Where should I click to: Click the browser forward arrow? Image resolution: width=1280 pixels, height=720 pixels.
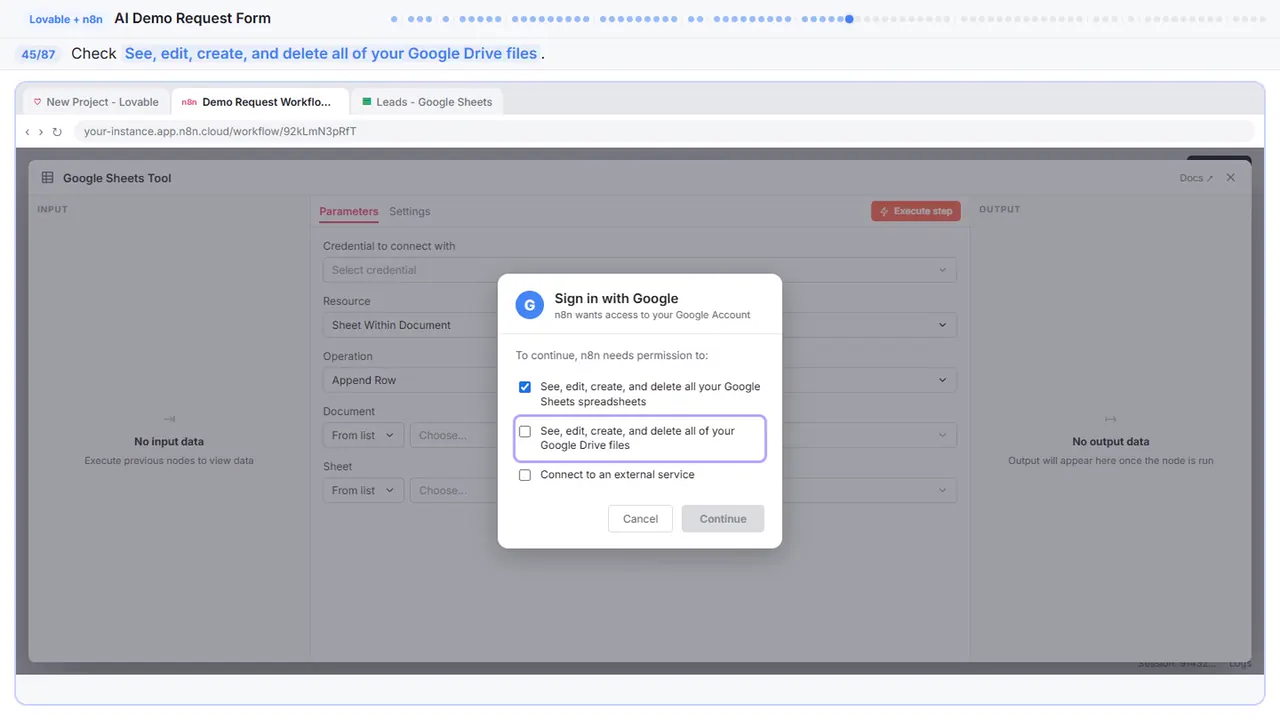pyautogui.click(x=41, y=132)
